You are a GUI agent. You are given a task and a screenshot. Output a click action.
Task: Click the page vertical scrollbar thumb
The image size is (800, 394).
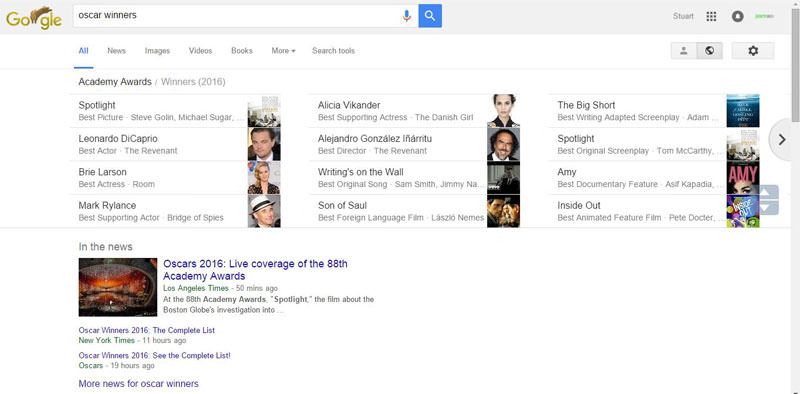coord(795,65)
